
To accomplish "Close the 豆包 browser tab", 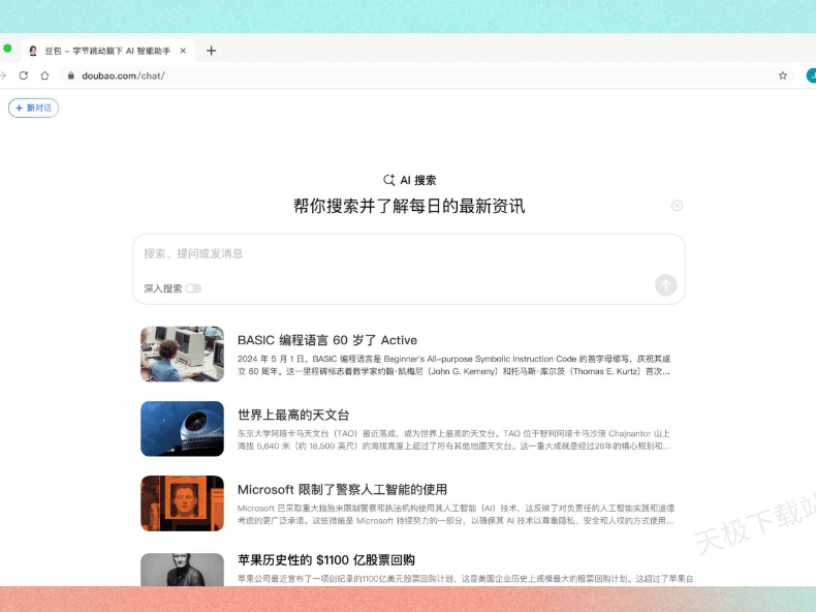I will click(x=183, y=50).
